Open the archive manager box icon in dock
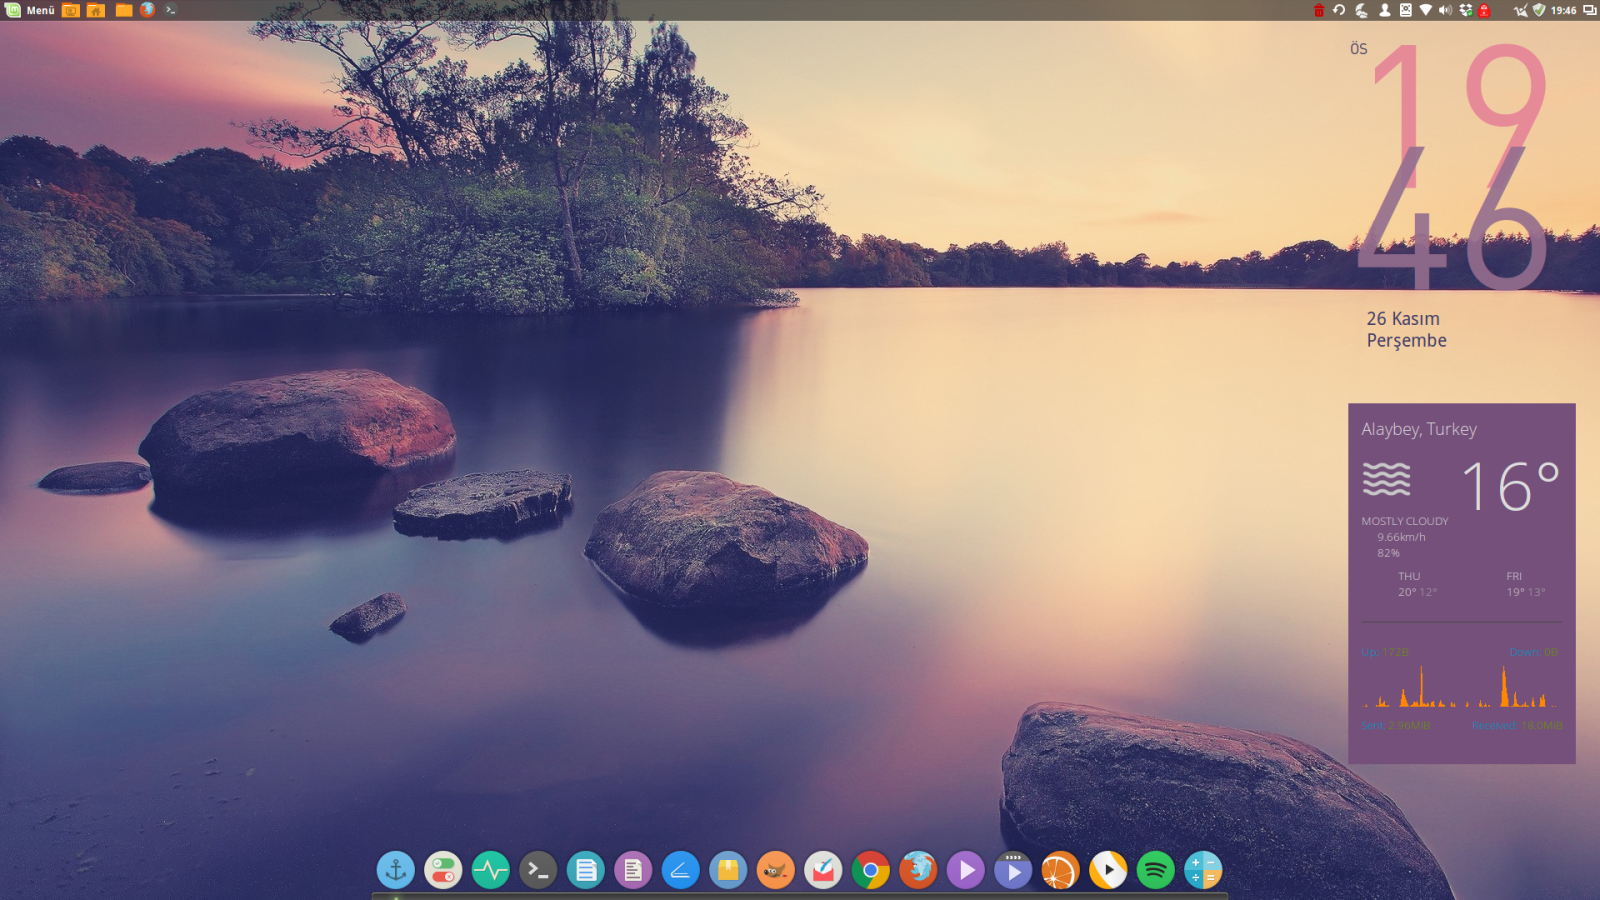This screenshot has width=1600, height=900. pos(728,870)
